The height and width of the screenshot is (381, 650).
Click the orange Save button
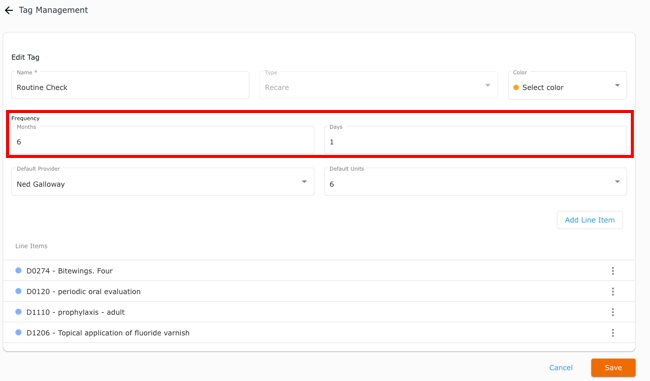(613, 368)
